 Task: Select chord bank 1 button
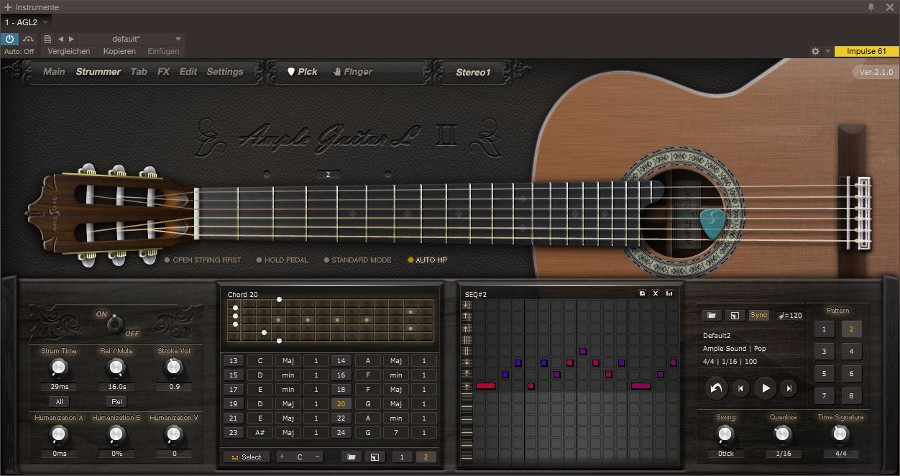402,457
